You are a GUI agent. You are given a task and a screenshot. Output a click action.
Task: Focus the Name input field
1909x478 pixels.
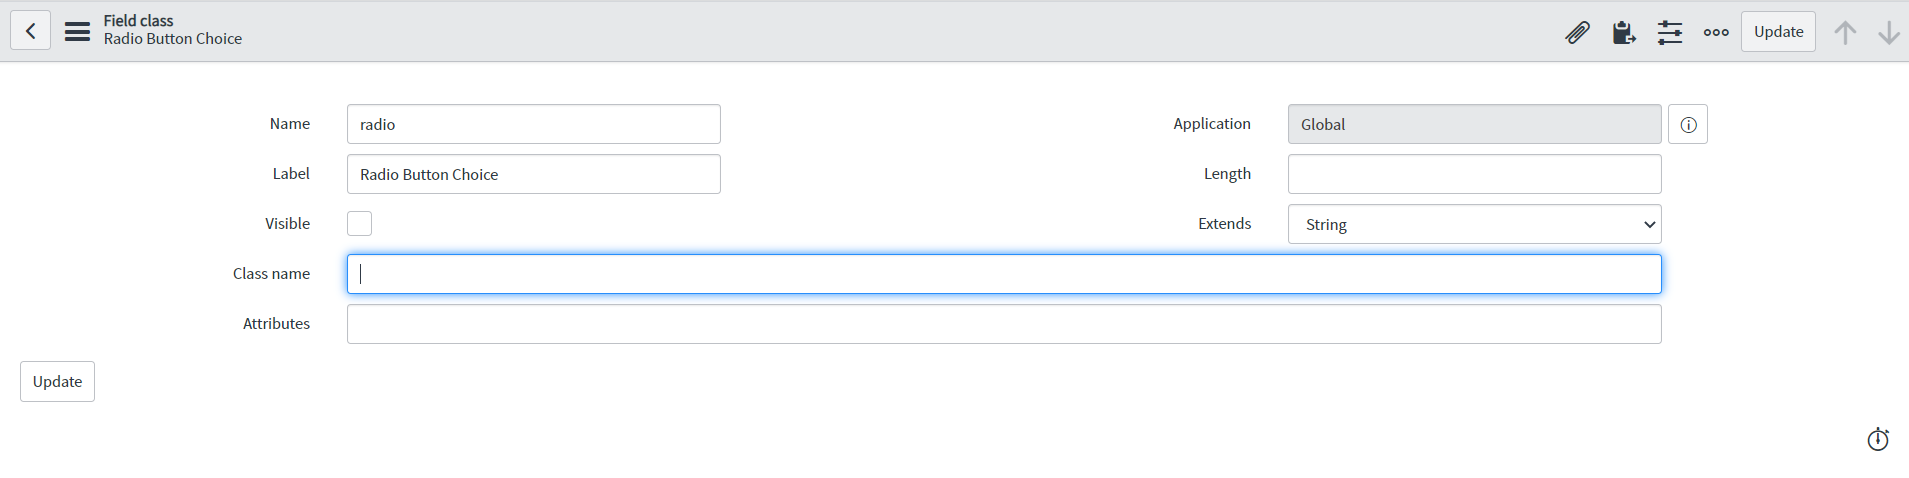pyautogui.click(x=533, y=124)
